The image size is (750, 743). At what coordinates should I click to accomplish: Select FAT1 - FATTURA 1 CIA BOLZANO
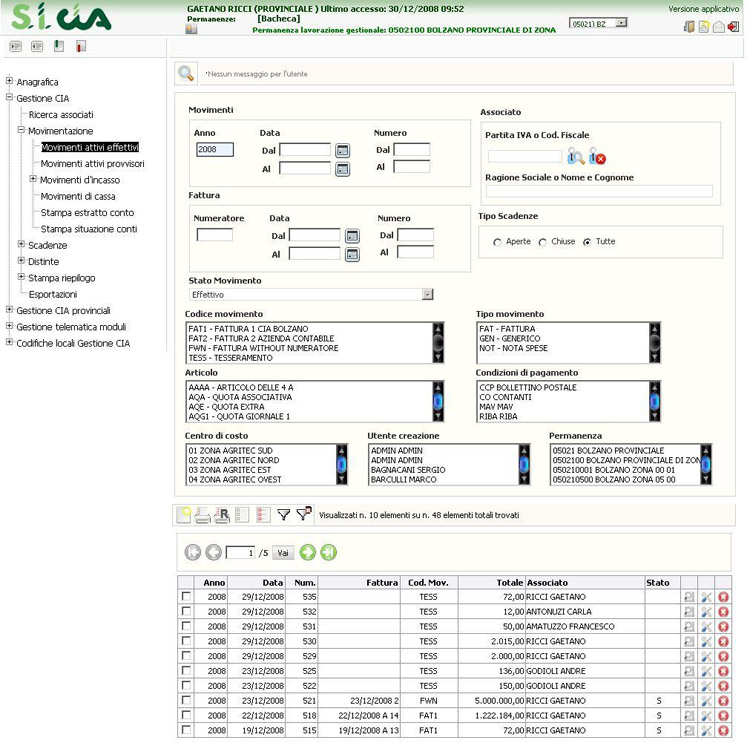coord(248,329)
